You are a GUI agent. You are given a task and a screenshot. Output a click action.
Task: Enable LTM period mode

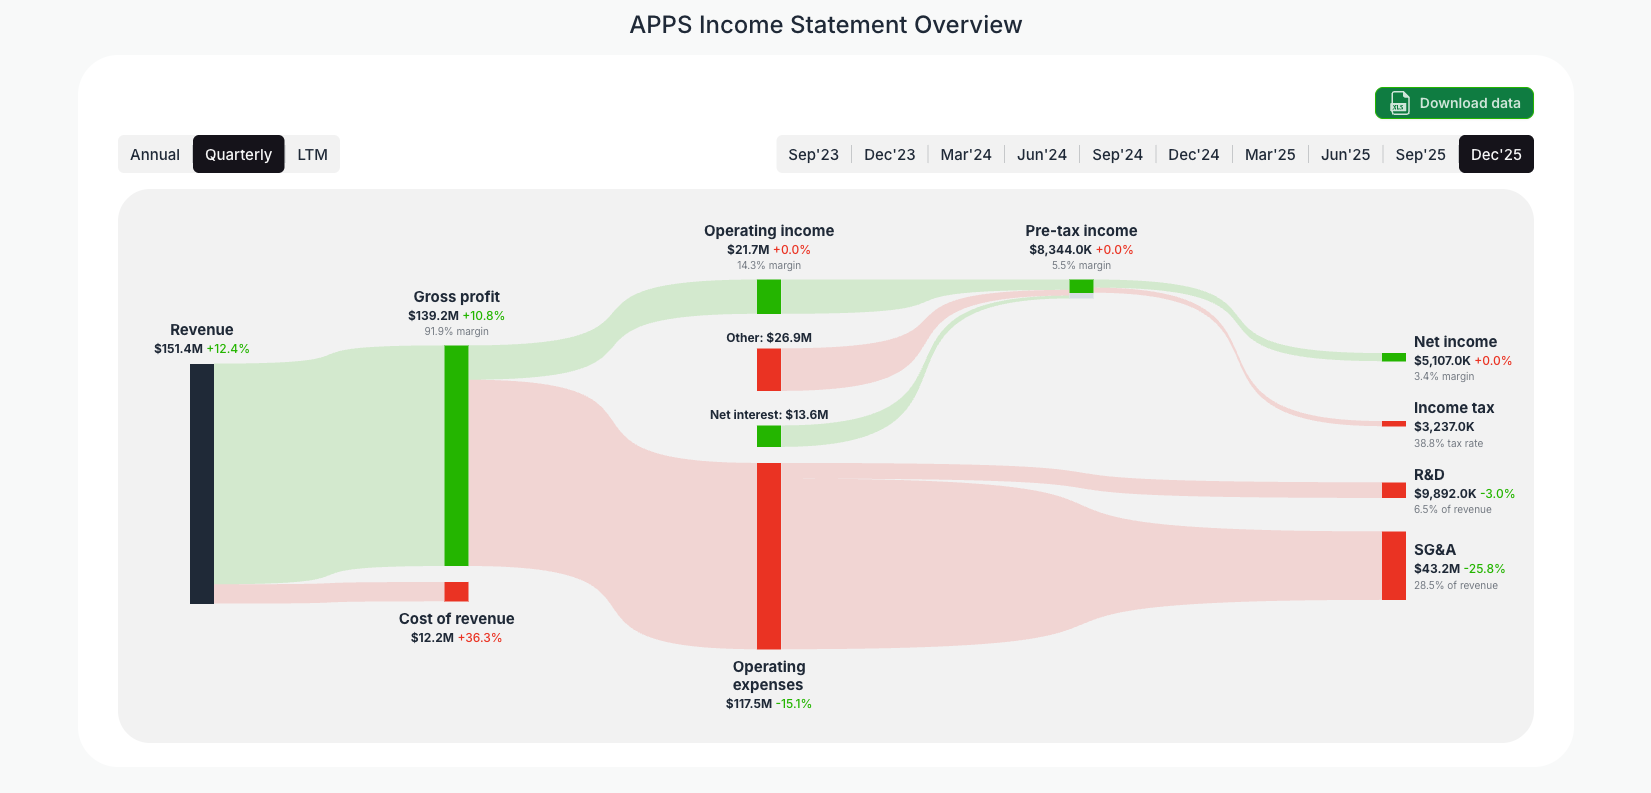tap(311, 154)
